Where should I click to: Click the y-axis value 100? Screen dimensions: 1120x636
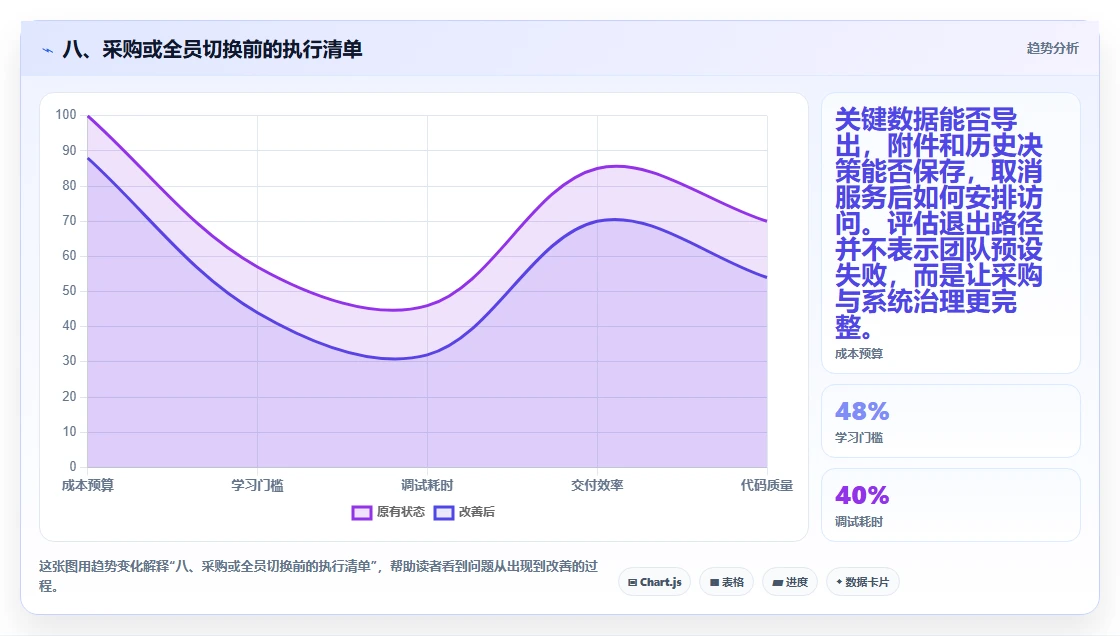(66, 114)
